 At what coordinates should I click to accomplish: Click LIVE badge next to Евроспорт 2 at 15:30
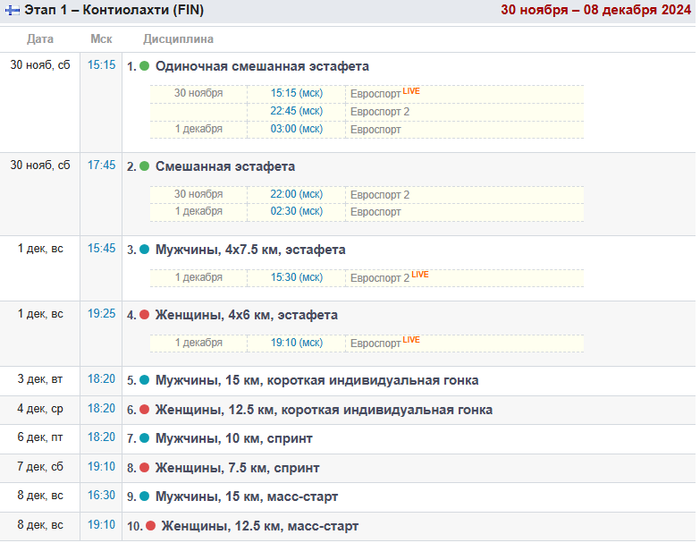[x=420, y=274]
